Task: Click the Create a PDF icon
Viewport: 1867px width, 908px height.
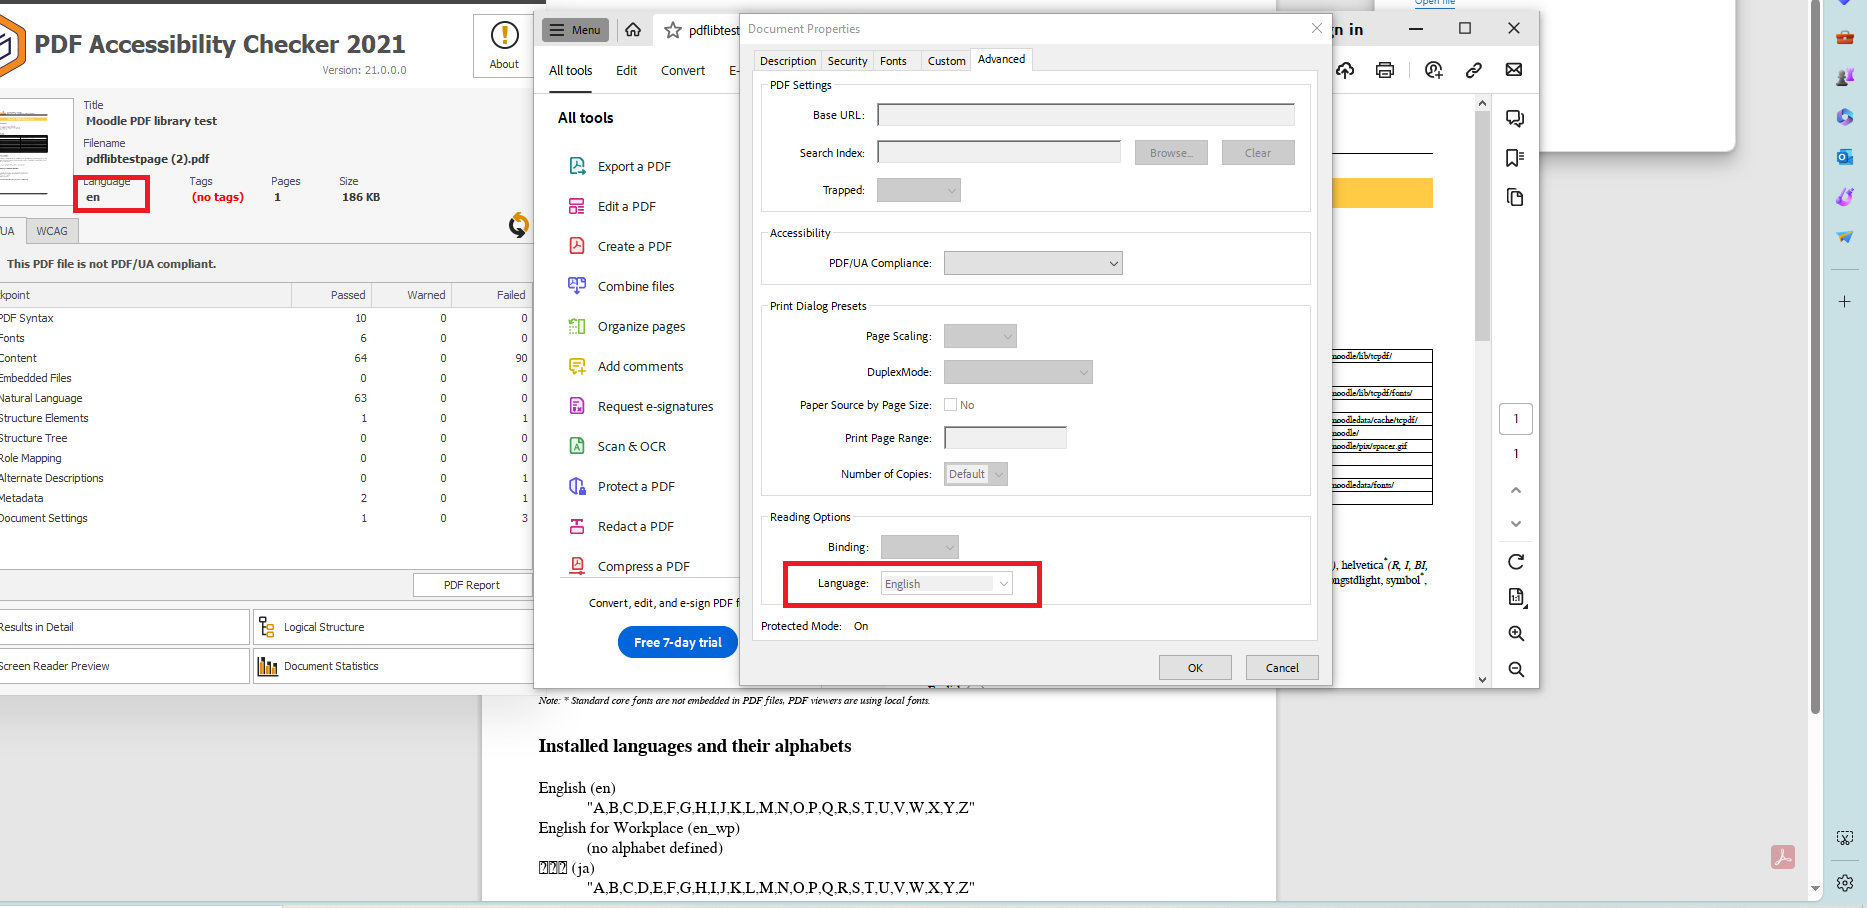Action: point(577,246)
